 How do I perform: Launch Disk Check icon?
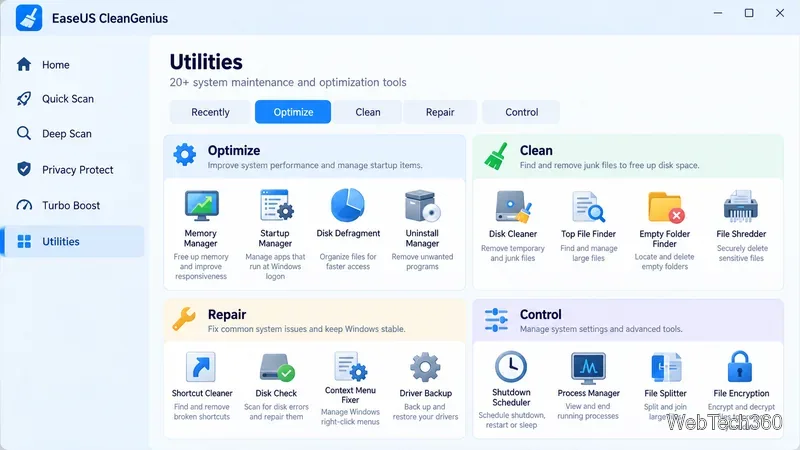[276, 367]
